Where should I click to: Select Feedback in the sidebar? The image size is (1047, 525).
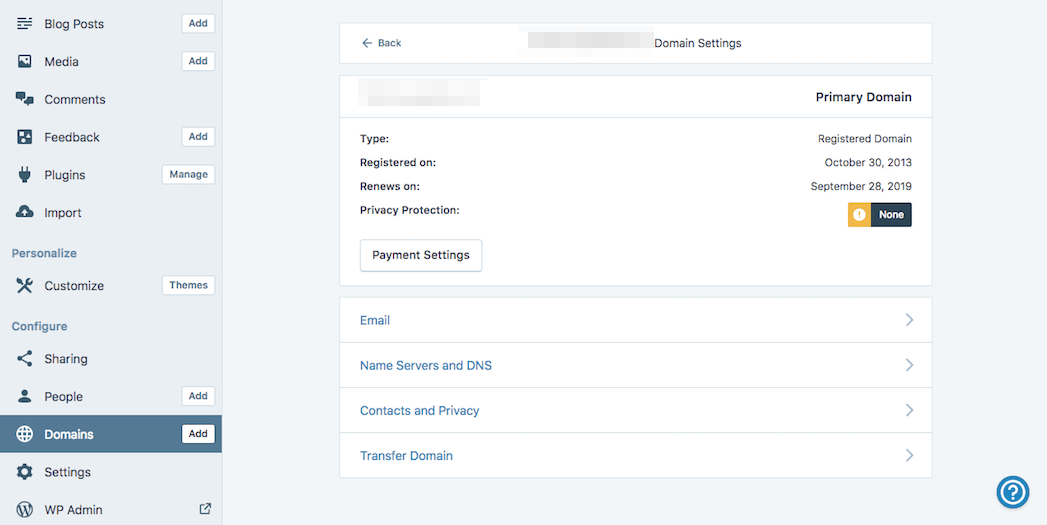click(x=72, y=137)
